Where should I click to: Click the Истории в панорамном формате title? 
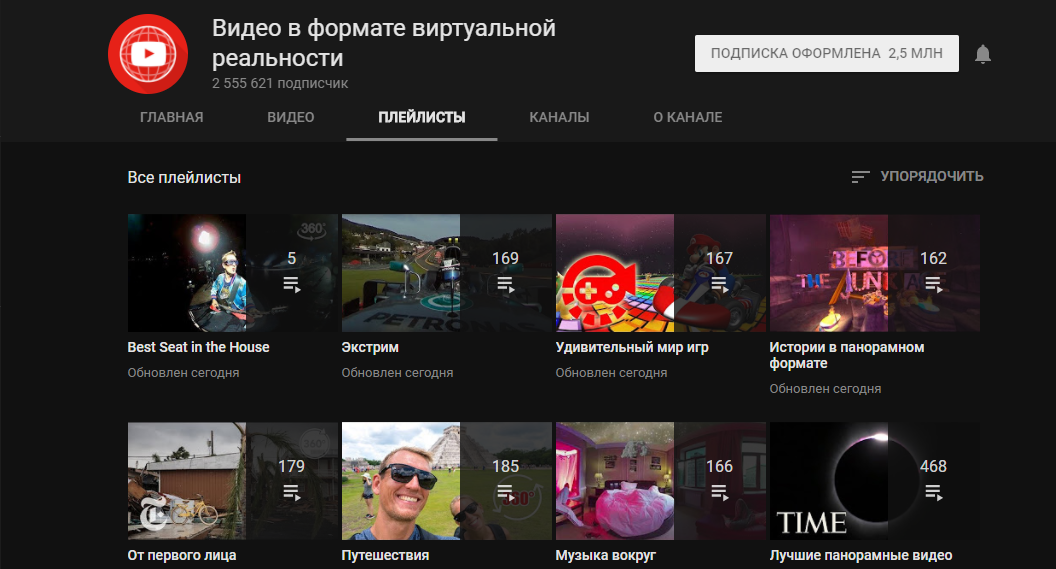pyautogui.click(x=846, y=355)
